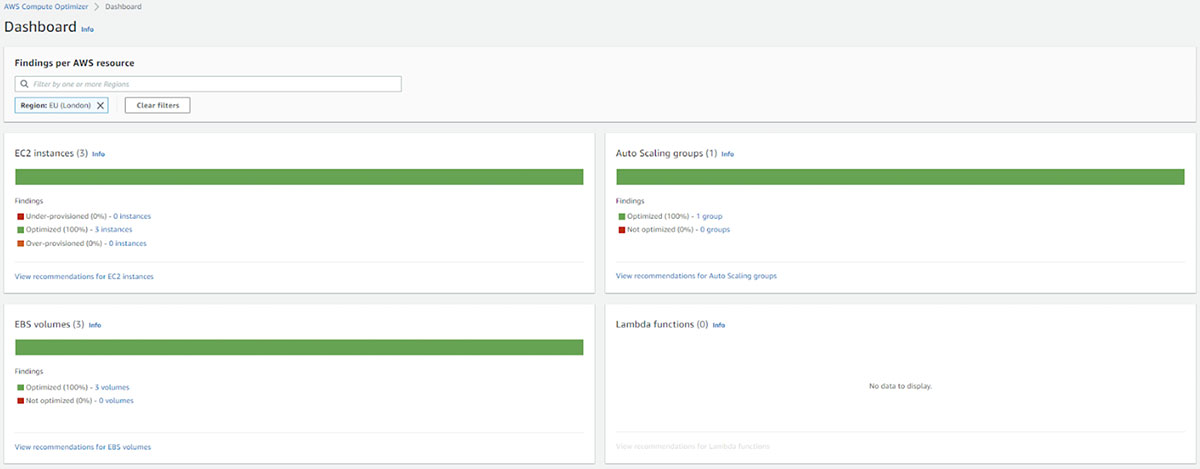
Task: Open the Info link next to Dashboard heading
Action: pos(87,29)
